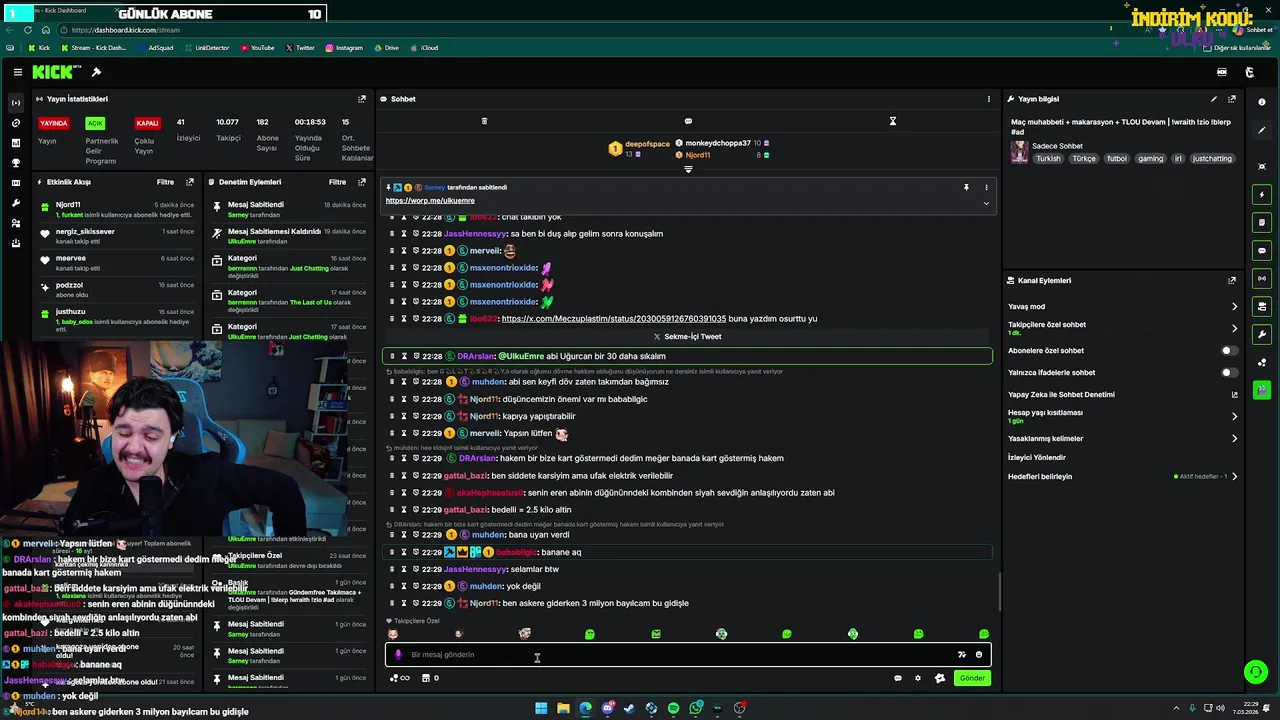The width and height of the screenshot is (1280, 720).
Task: Expand the chat leaderboard with the down arrow
Action: (688, 169)
